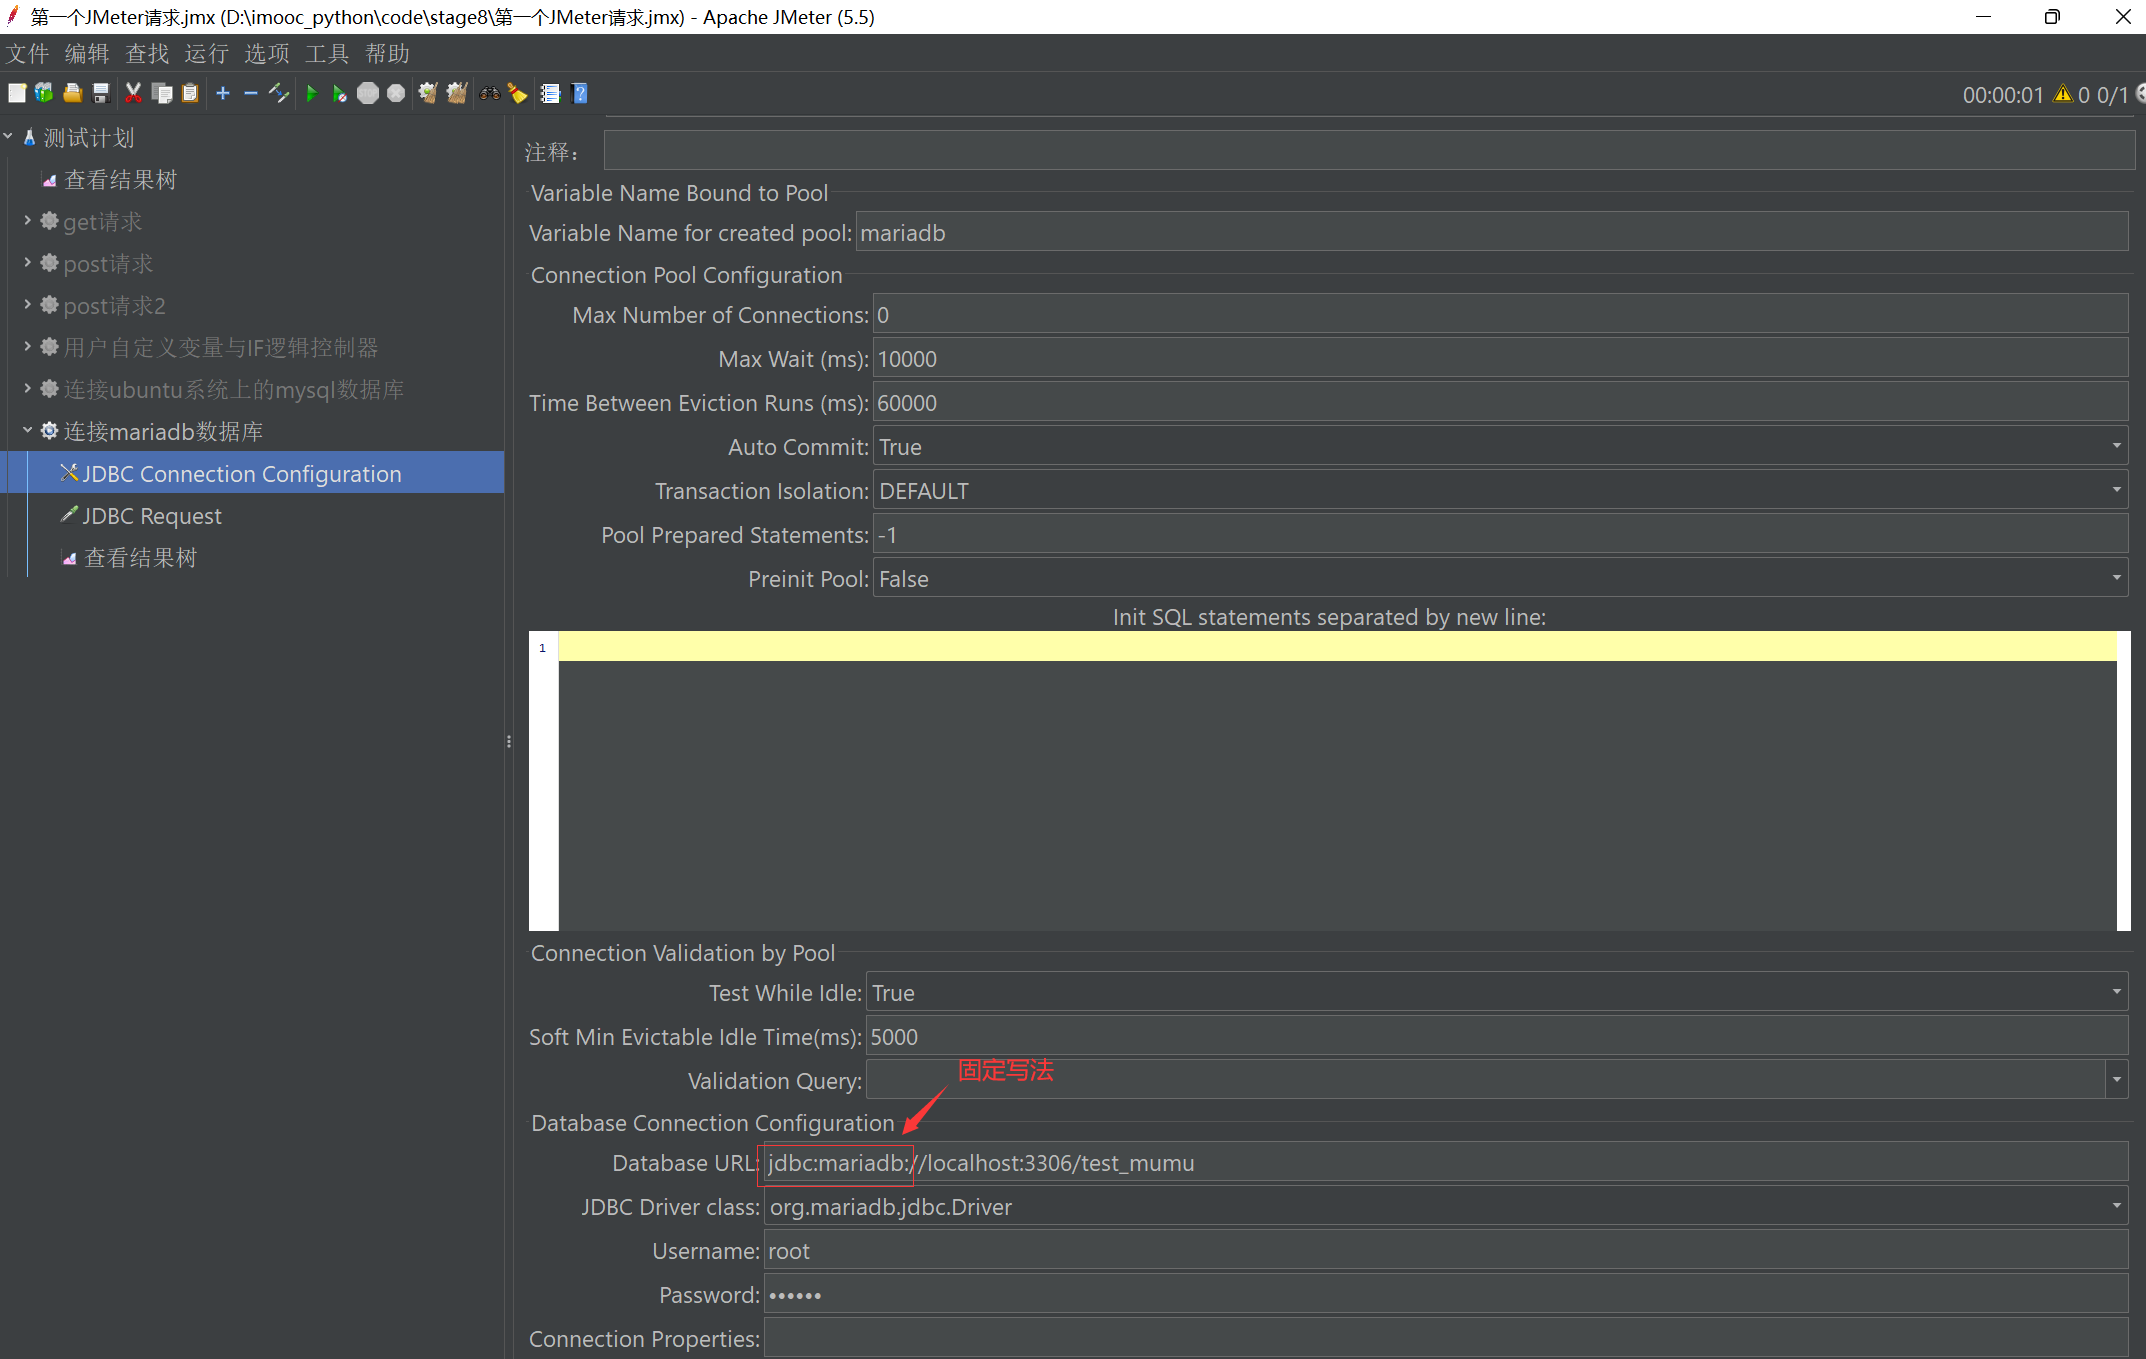Click the Help question-mark book icon
The width and height of the screenshot is (2146, 1359).
click(579, 93)
